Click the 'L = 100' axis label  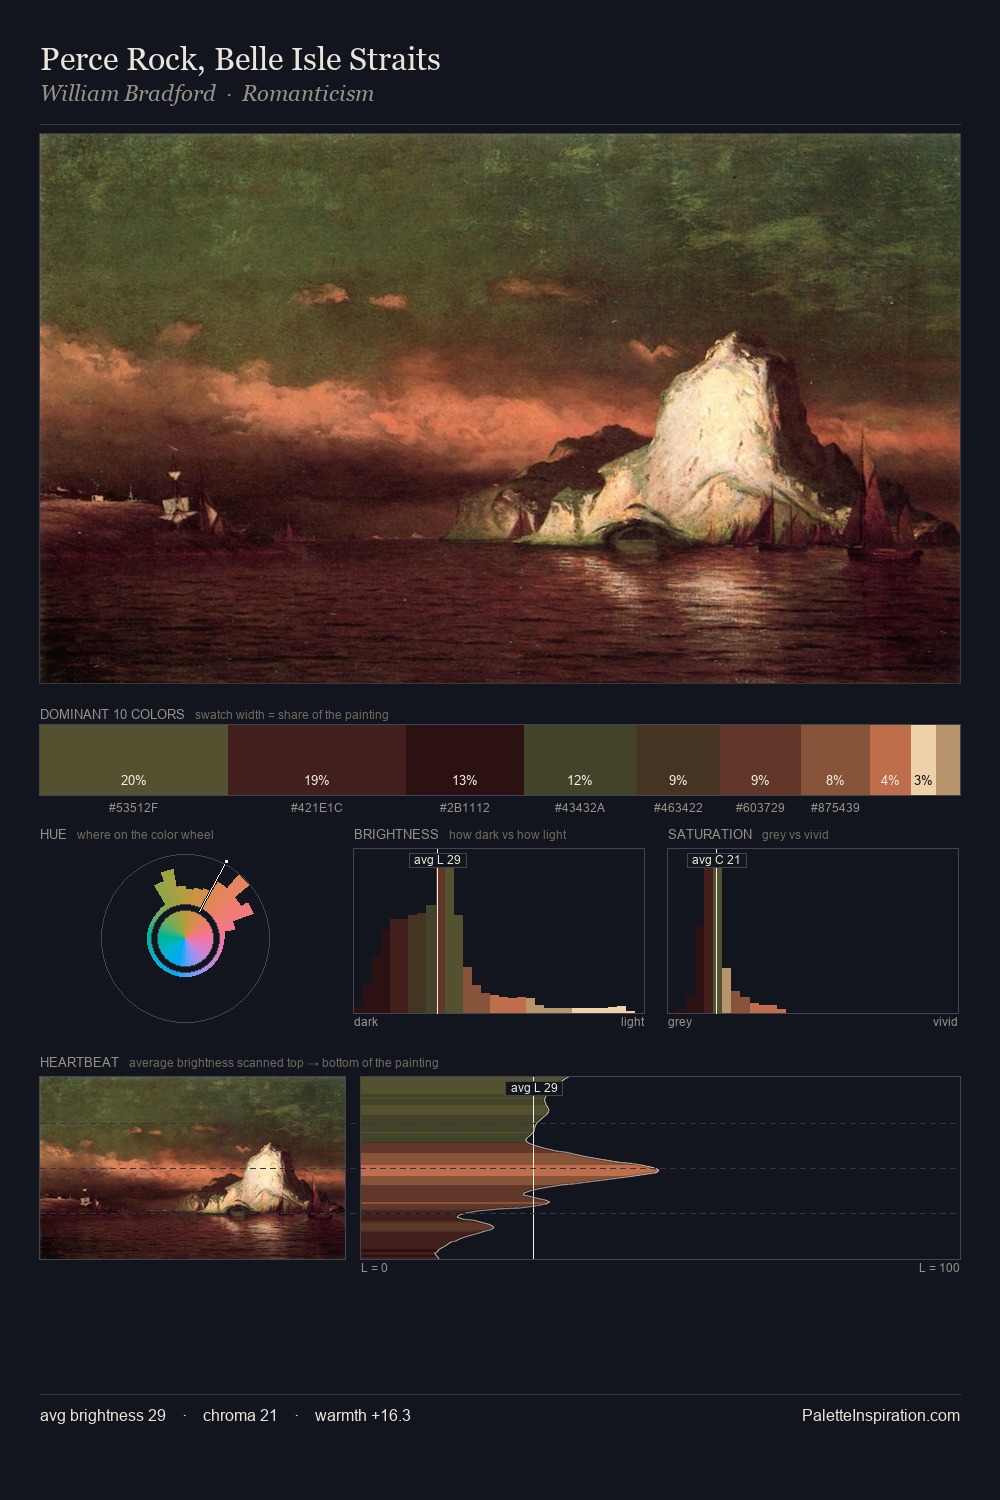939,1268
